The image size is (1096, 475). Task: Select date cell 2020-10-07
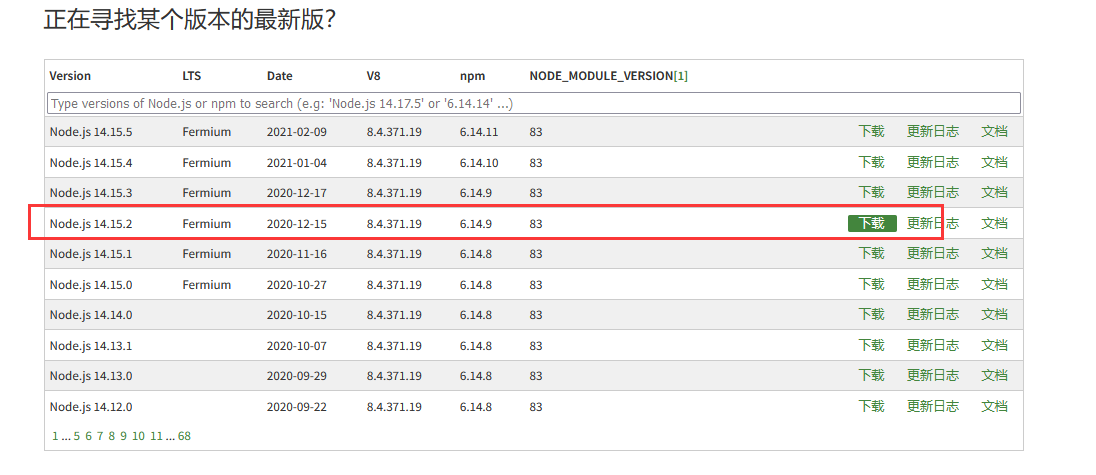click(x=296, y=346)
